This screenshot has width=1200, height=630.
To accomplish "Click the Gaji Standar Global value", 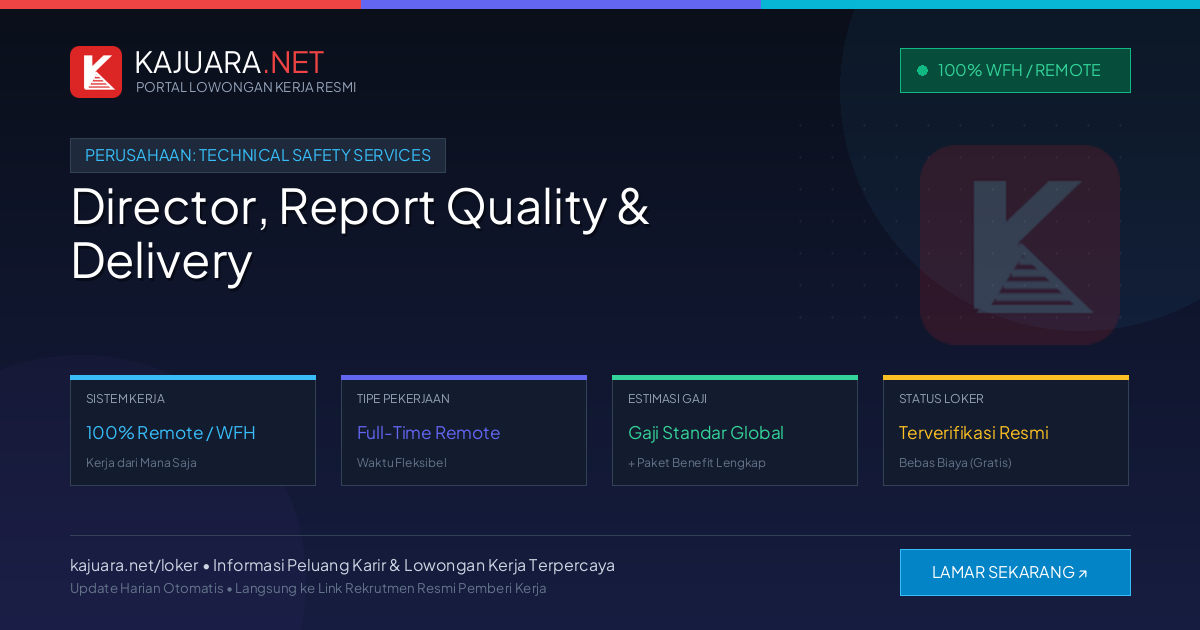I will (x=706, y=433).
